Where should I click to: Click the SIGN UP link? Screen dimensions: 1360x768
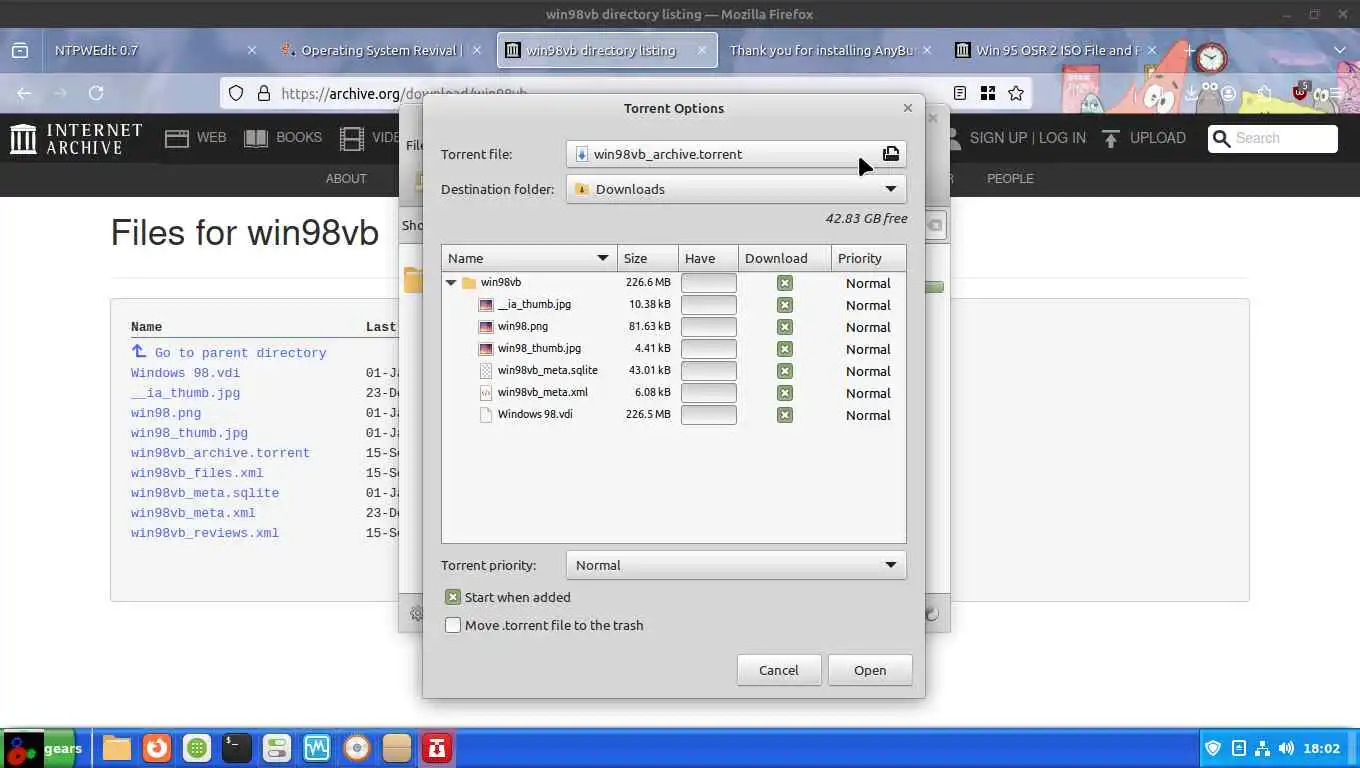[998, 138]
